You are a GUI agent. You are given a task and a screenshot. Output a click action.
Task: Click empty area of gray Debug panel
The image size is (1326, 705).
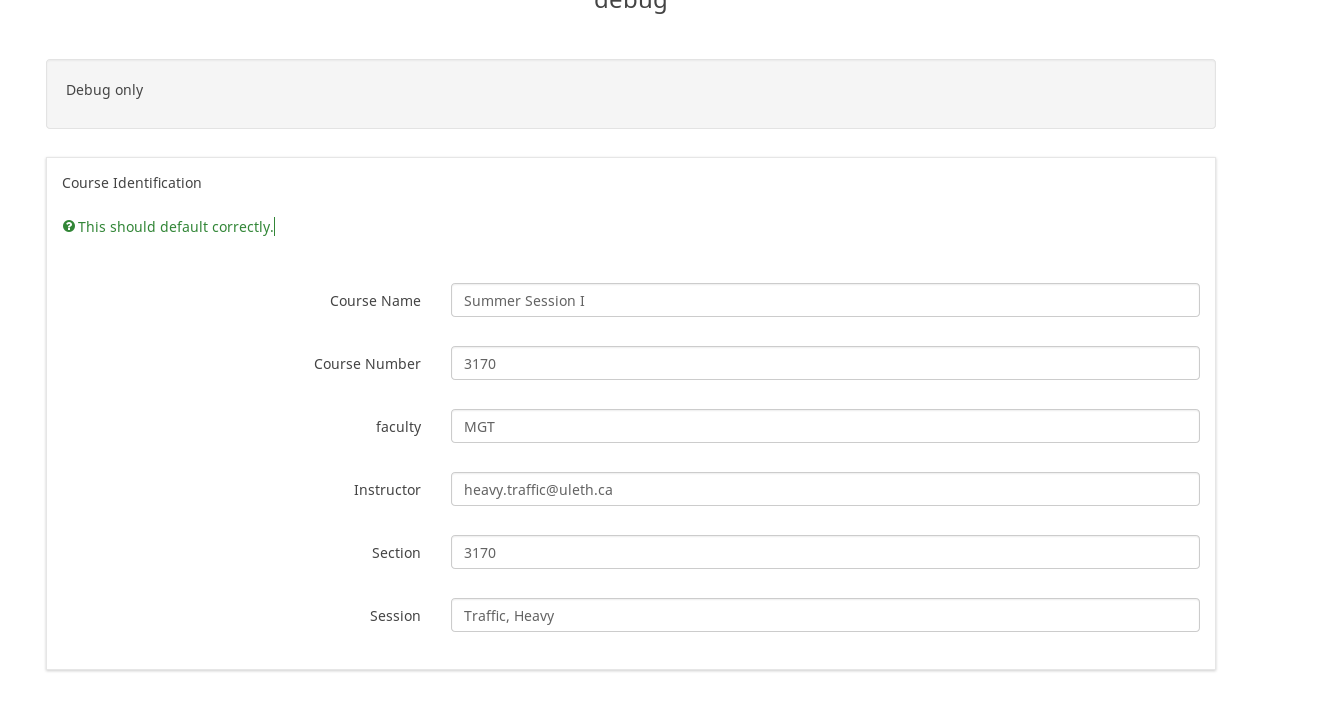click(x=700, y=95)
